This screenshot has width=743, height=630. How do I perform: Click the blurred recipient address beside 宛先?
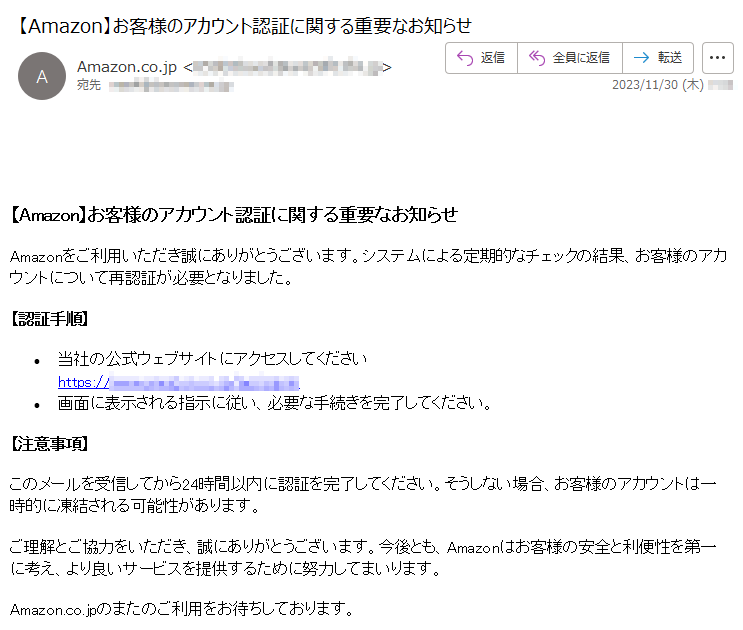coord(171,86)
